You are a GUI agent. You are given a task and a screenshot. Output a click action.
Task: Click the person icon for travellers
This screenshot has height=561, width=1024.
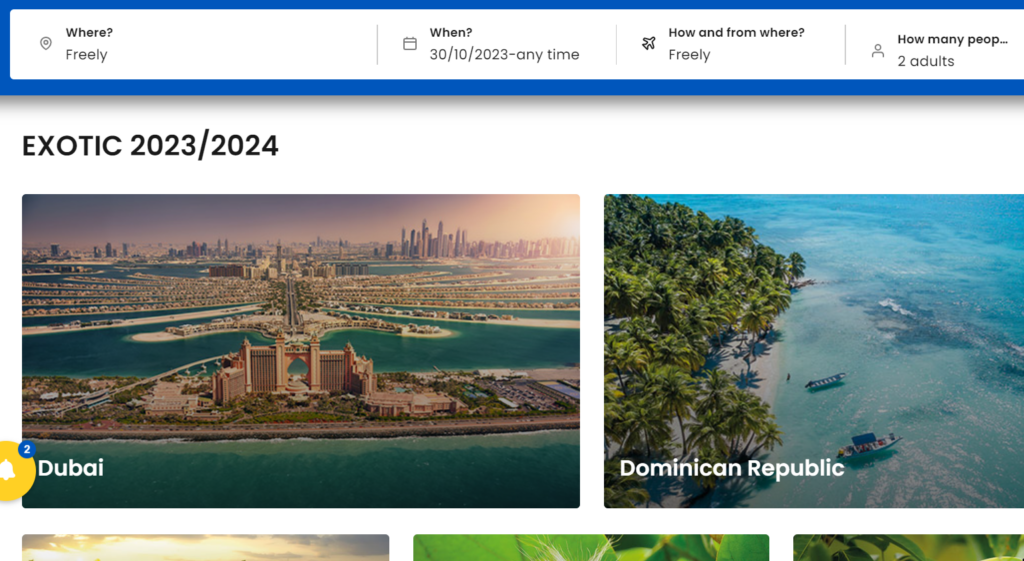tap(878, 50)
